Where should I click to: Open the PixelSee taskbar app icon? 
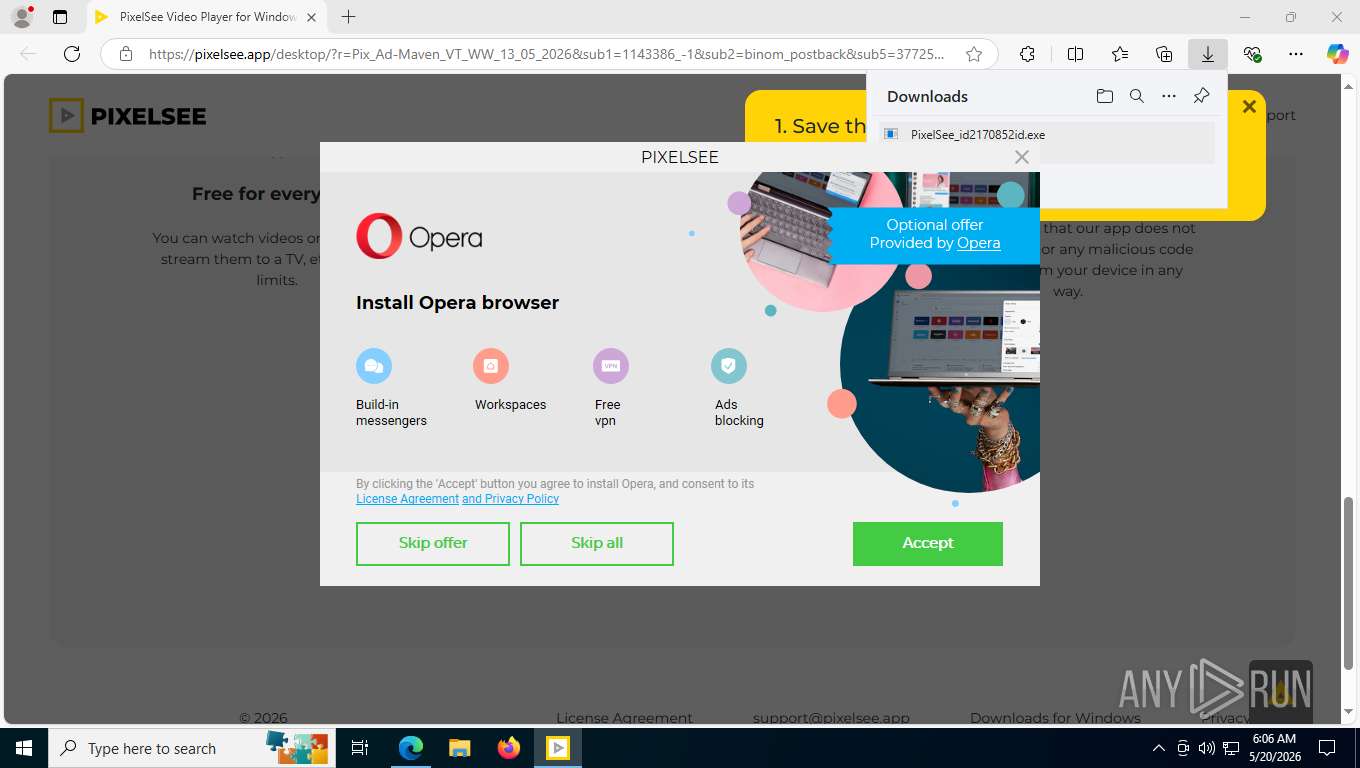557,748
